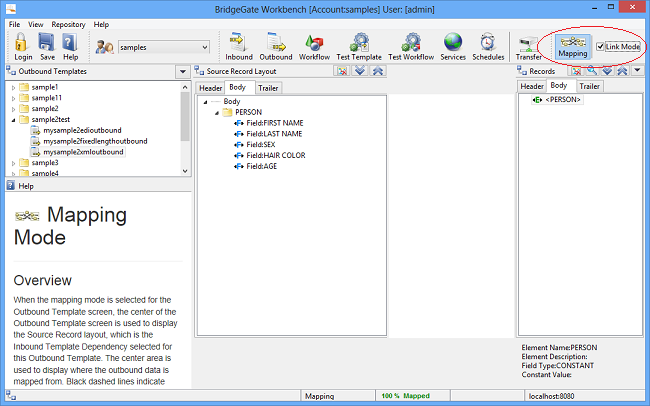This screenshot has height=406, width=650.
Task: Click the Test Template toolbar icon
Action: [x=360, y=42]
